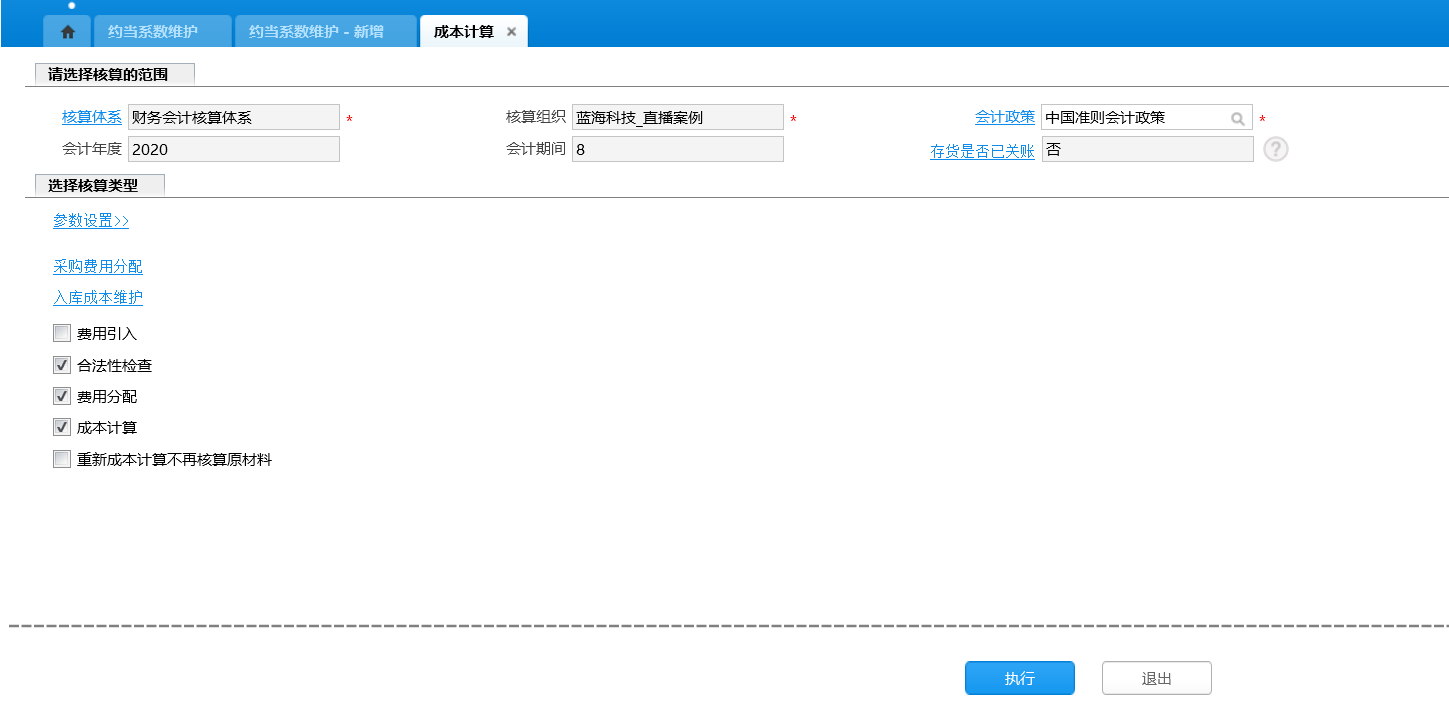Open 采购费用分配 link
This screenshot has width=1449, height=721.
coord(97,267)
